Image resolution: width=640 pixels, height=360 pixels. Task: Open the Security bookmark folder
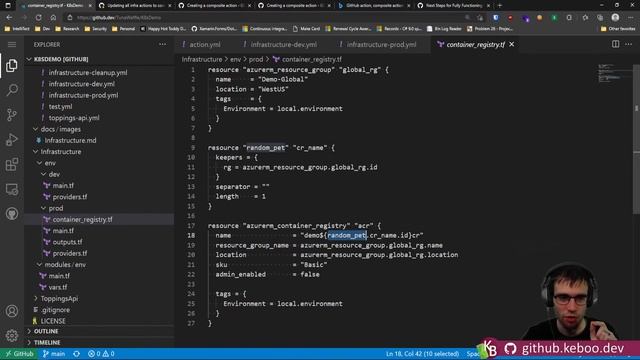point(96,29)
